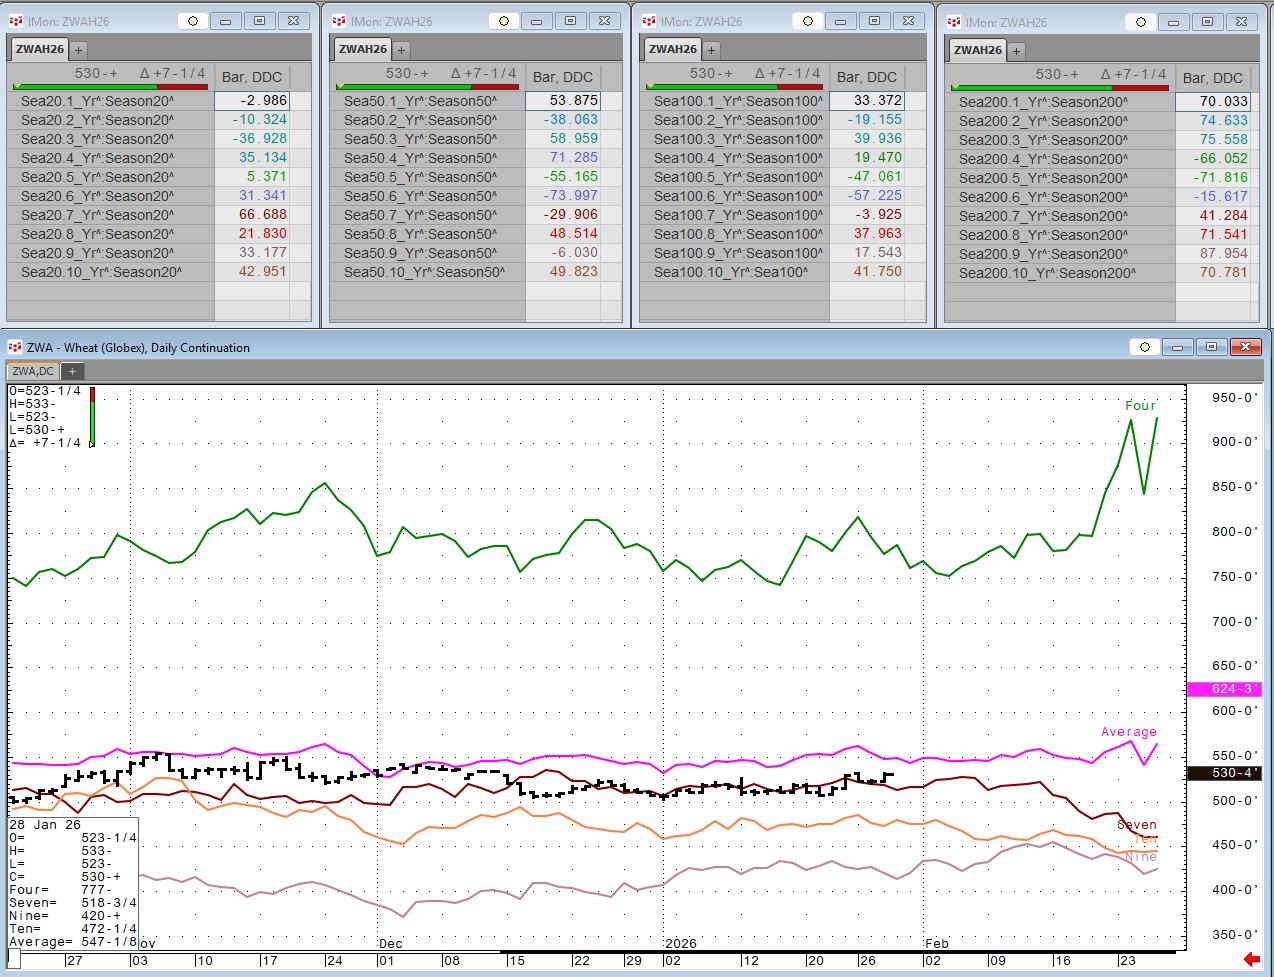Viewport: 1274px width, 977px height.
Task: Click the red arrow at the chart's bottom right
Action: [1251, 959]
